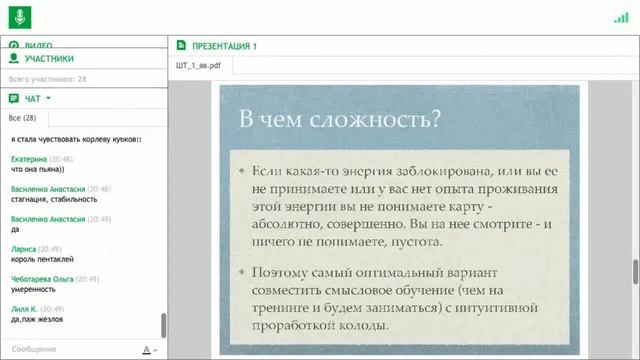The height and width of the screenshot is (360, 640).
Task: Check the signal strength indicator
Action: [621, 18]
